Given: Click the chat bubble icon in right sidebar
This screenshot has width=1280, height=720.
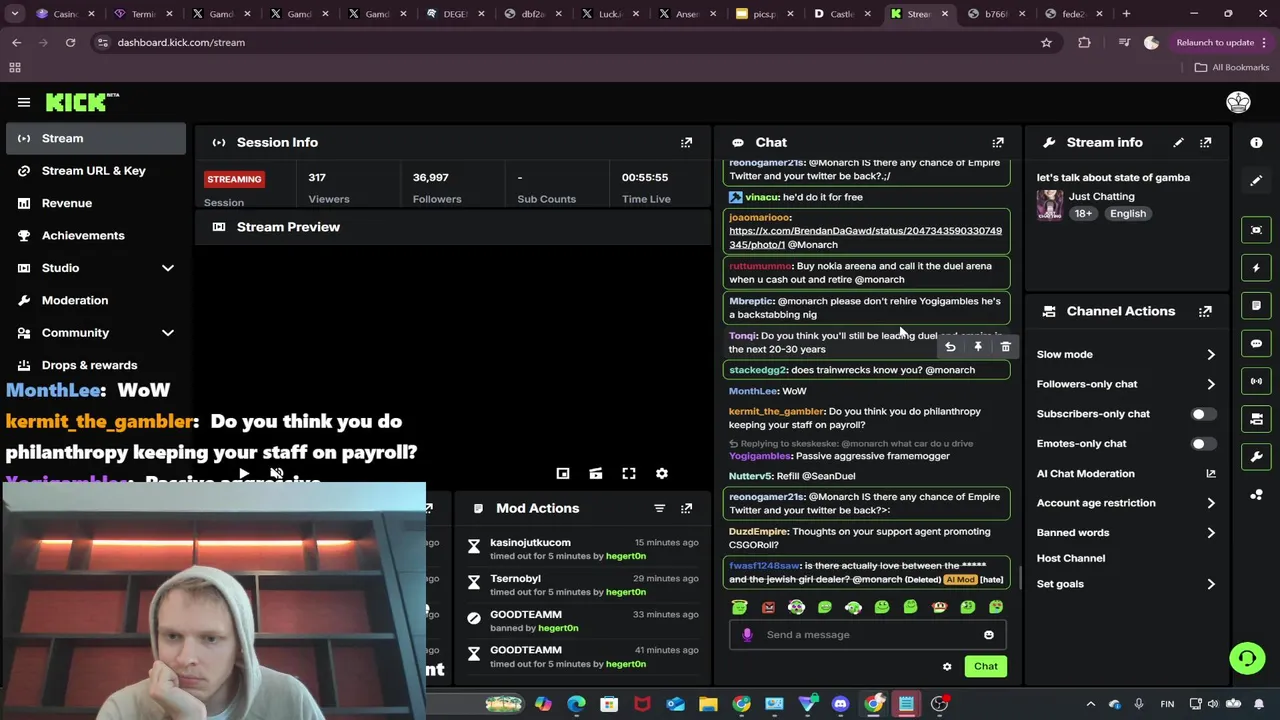Looking at the screenshot, I should tap(1256, 343).
